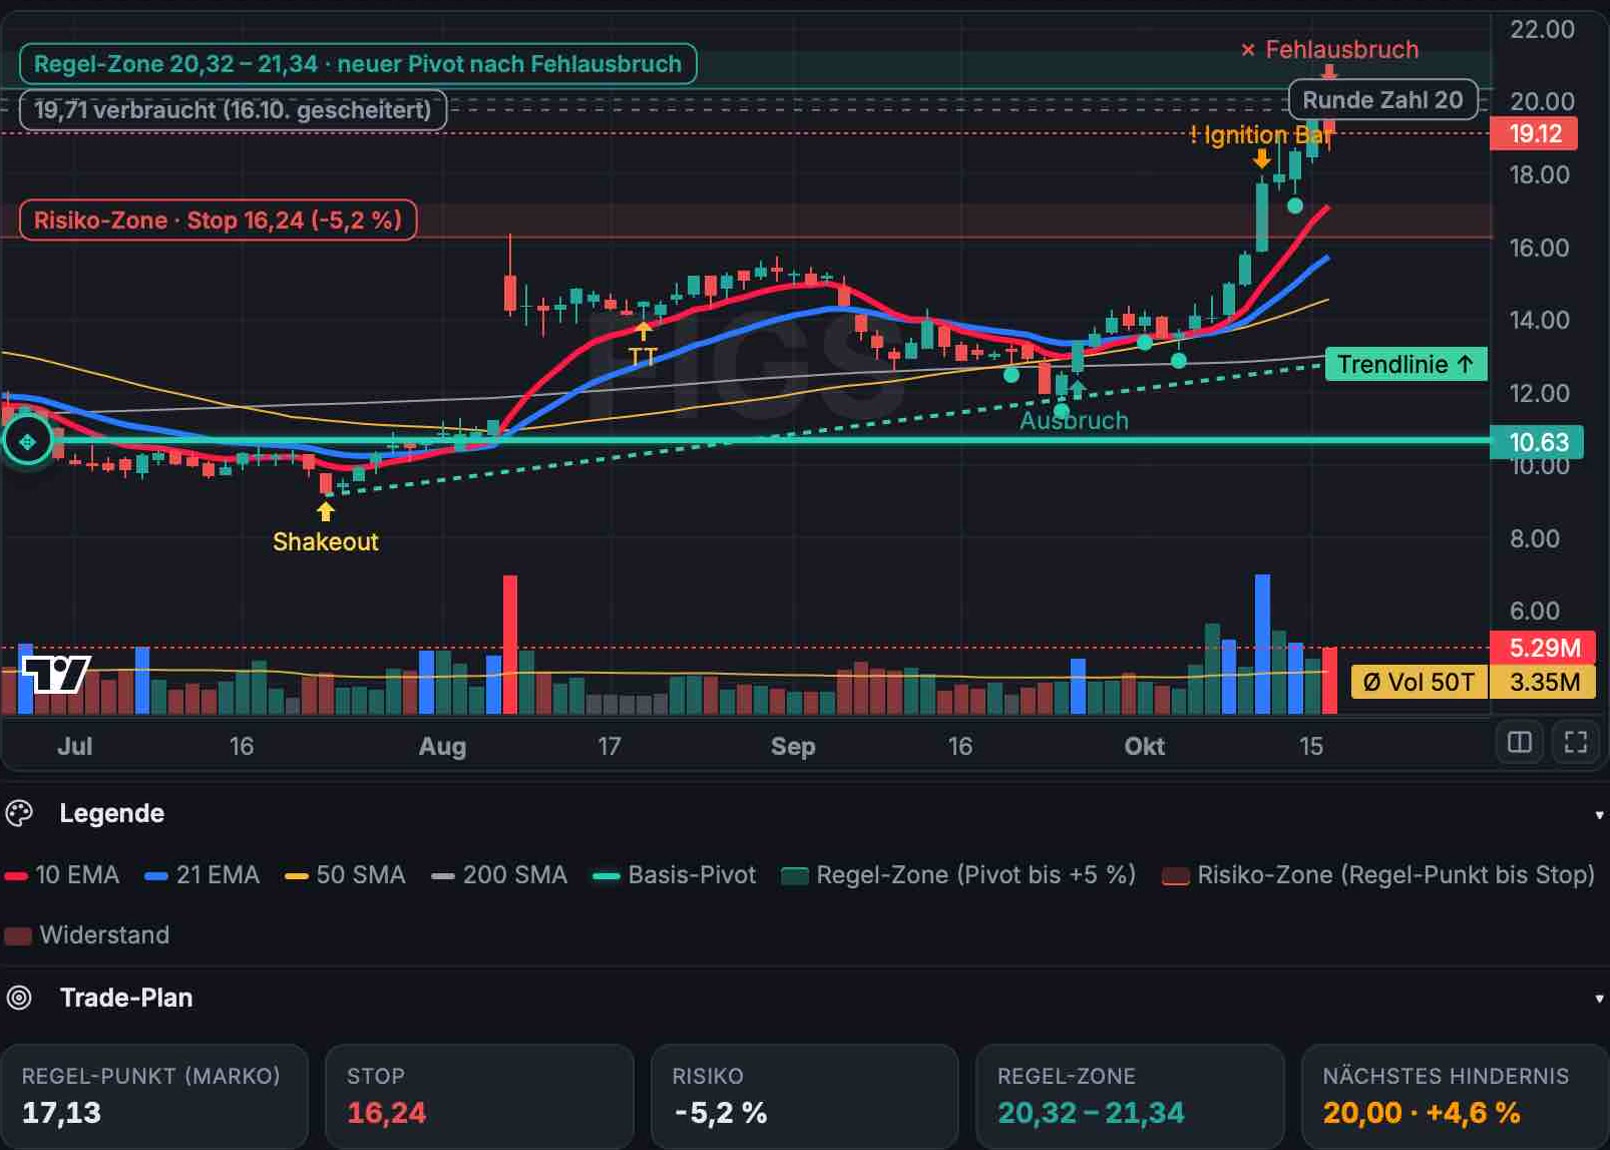Click the Risiko-Zone Stop 16,24 label

tap(218, 220)
